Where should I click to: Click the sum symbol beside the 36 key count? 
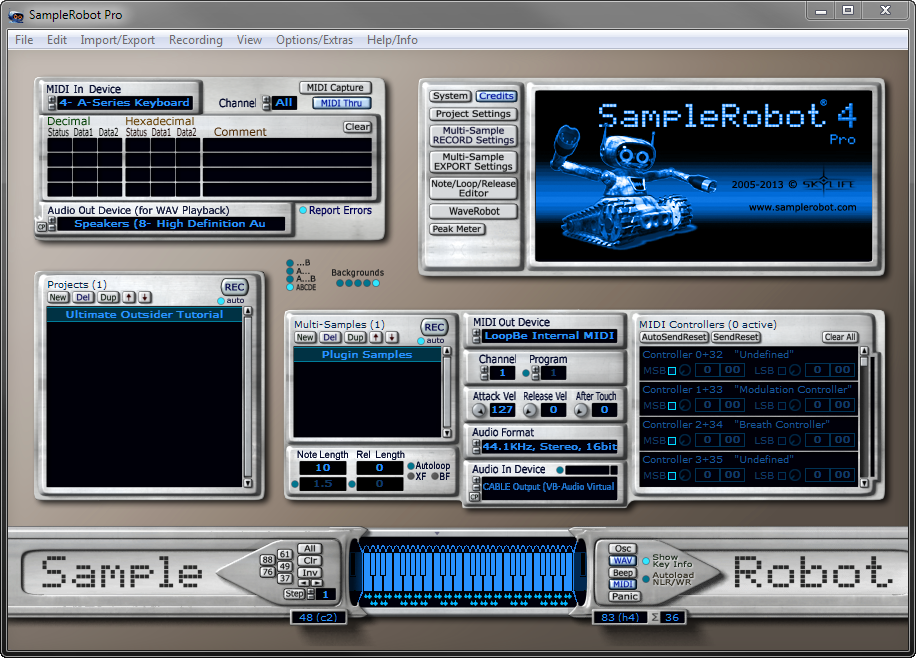(655, 618)
